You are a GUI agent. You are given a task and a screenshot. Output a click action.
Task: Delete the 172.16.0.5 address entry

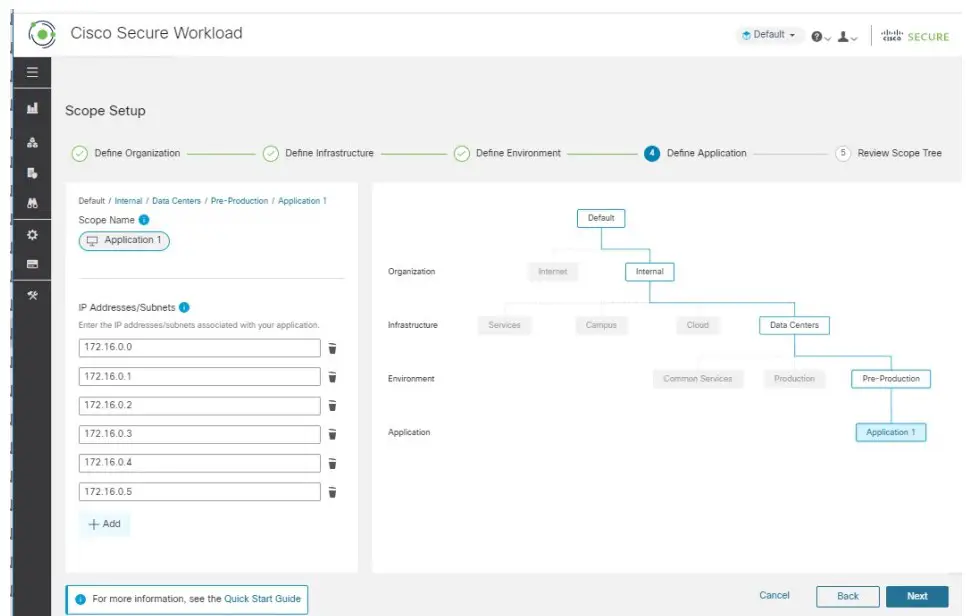tap(332, 492)
